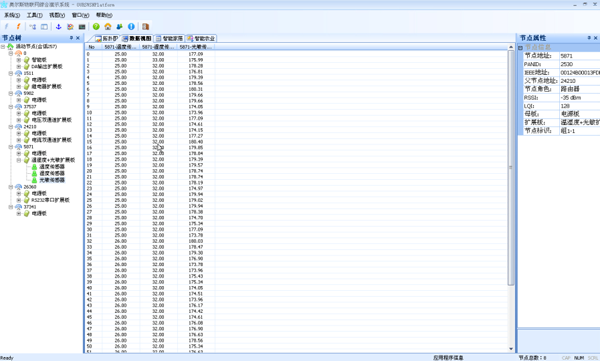
Task: Click the two-people users toolbar icon
Action: pos(119,26)
